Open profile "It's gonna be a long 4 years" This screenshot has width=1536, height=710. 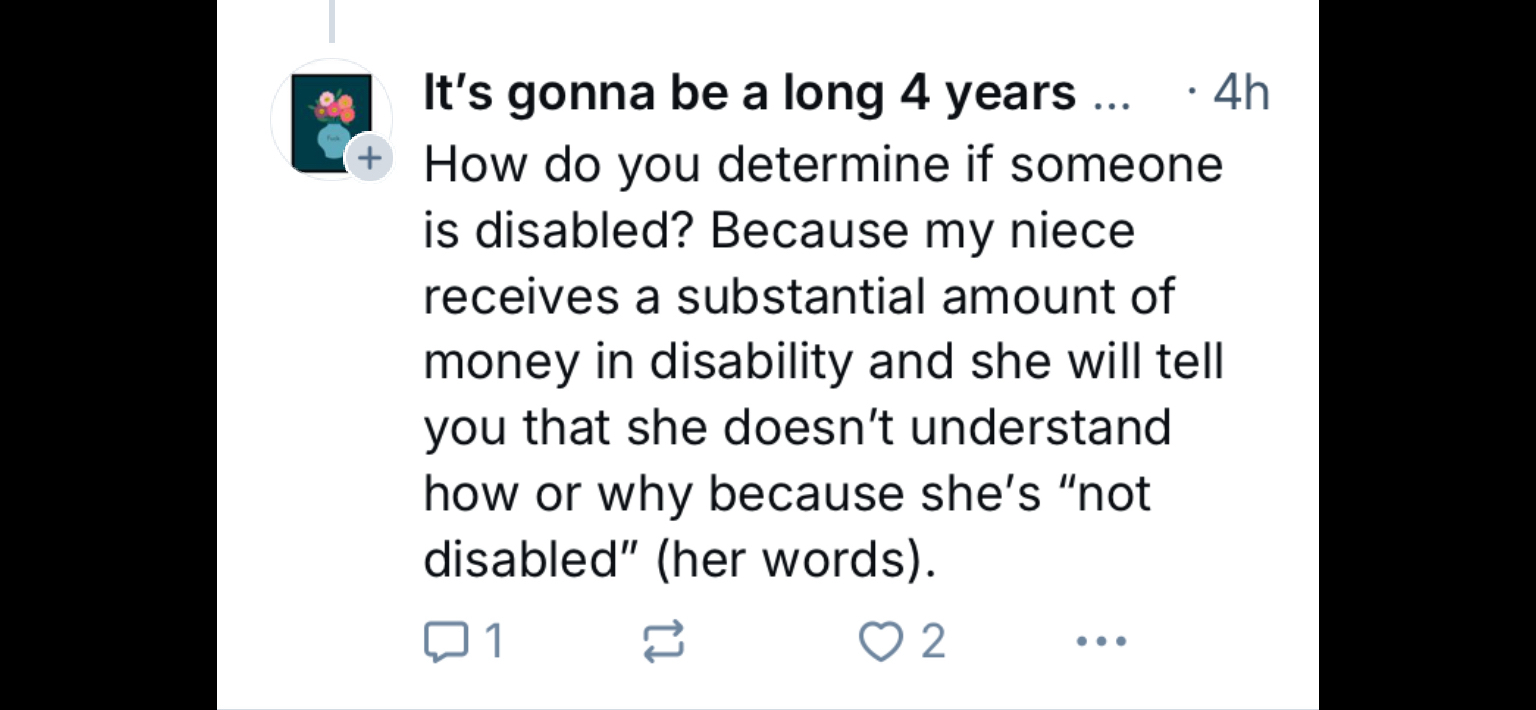point(750,94)
